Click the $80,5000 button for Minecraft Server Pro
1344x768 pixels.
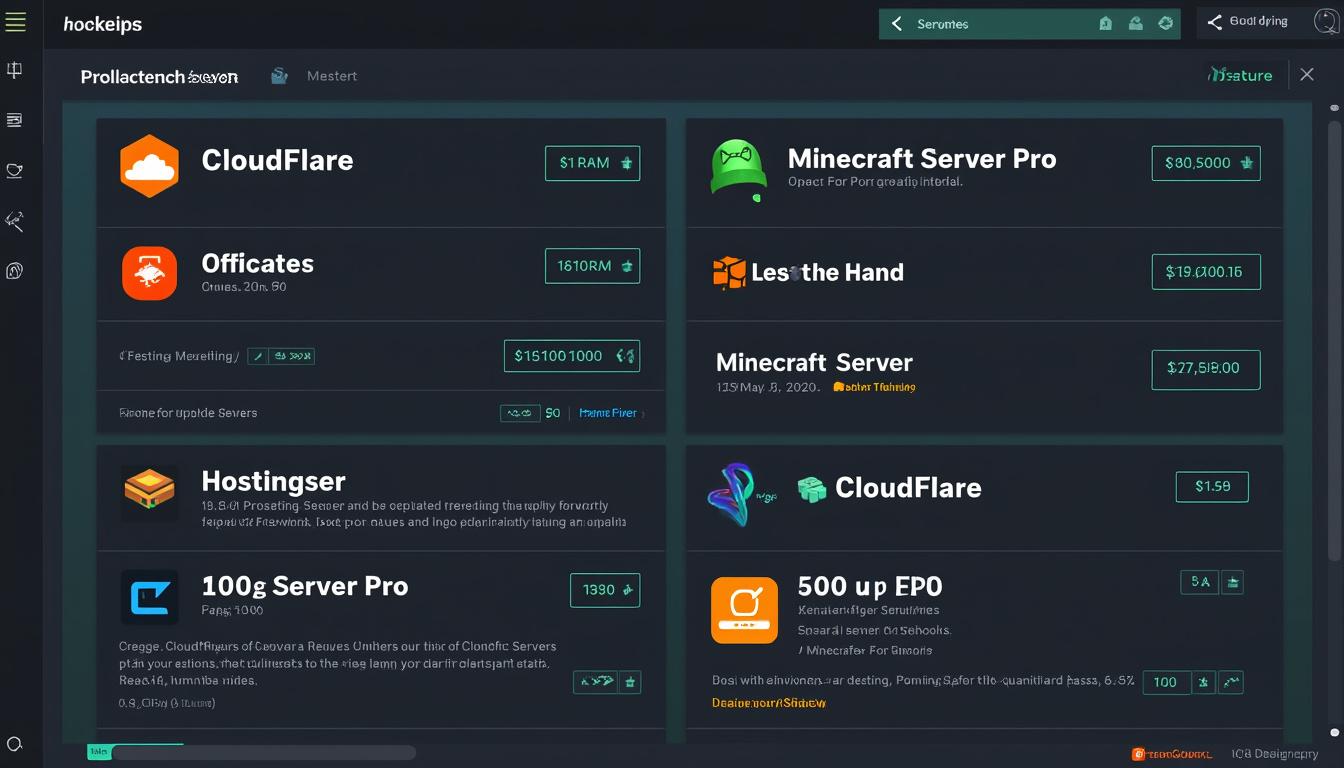pos(1206,163)
